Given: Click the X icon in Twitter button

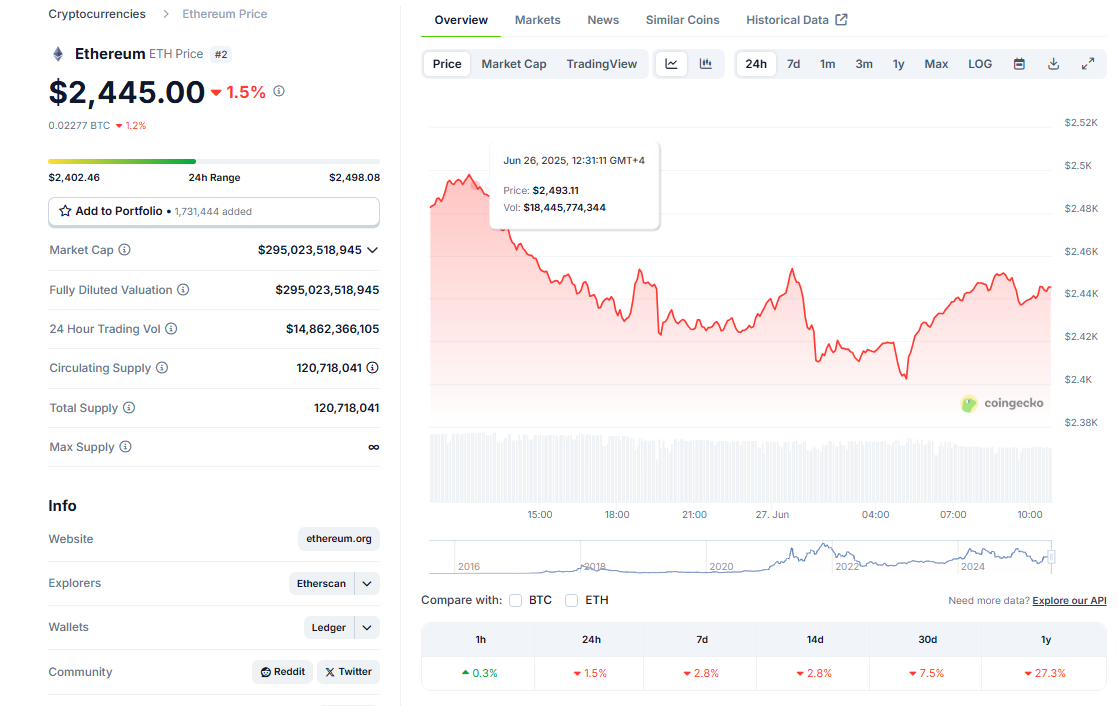Looking at the screenshot, I should coord(330,672).
